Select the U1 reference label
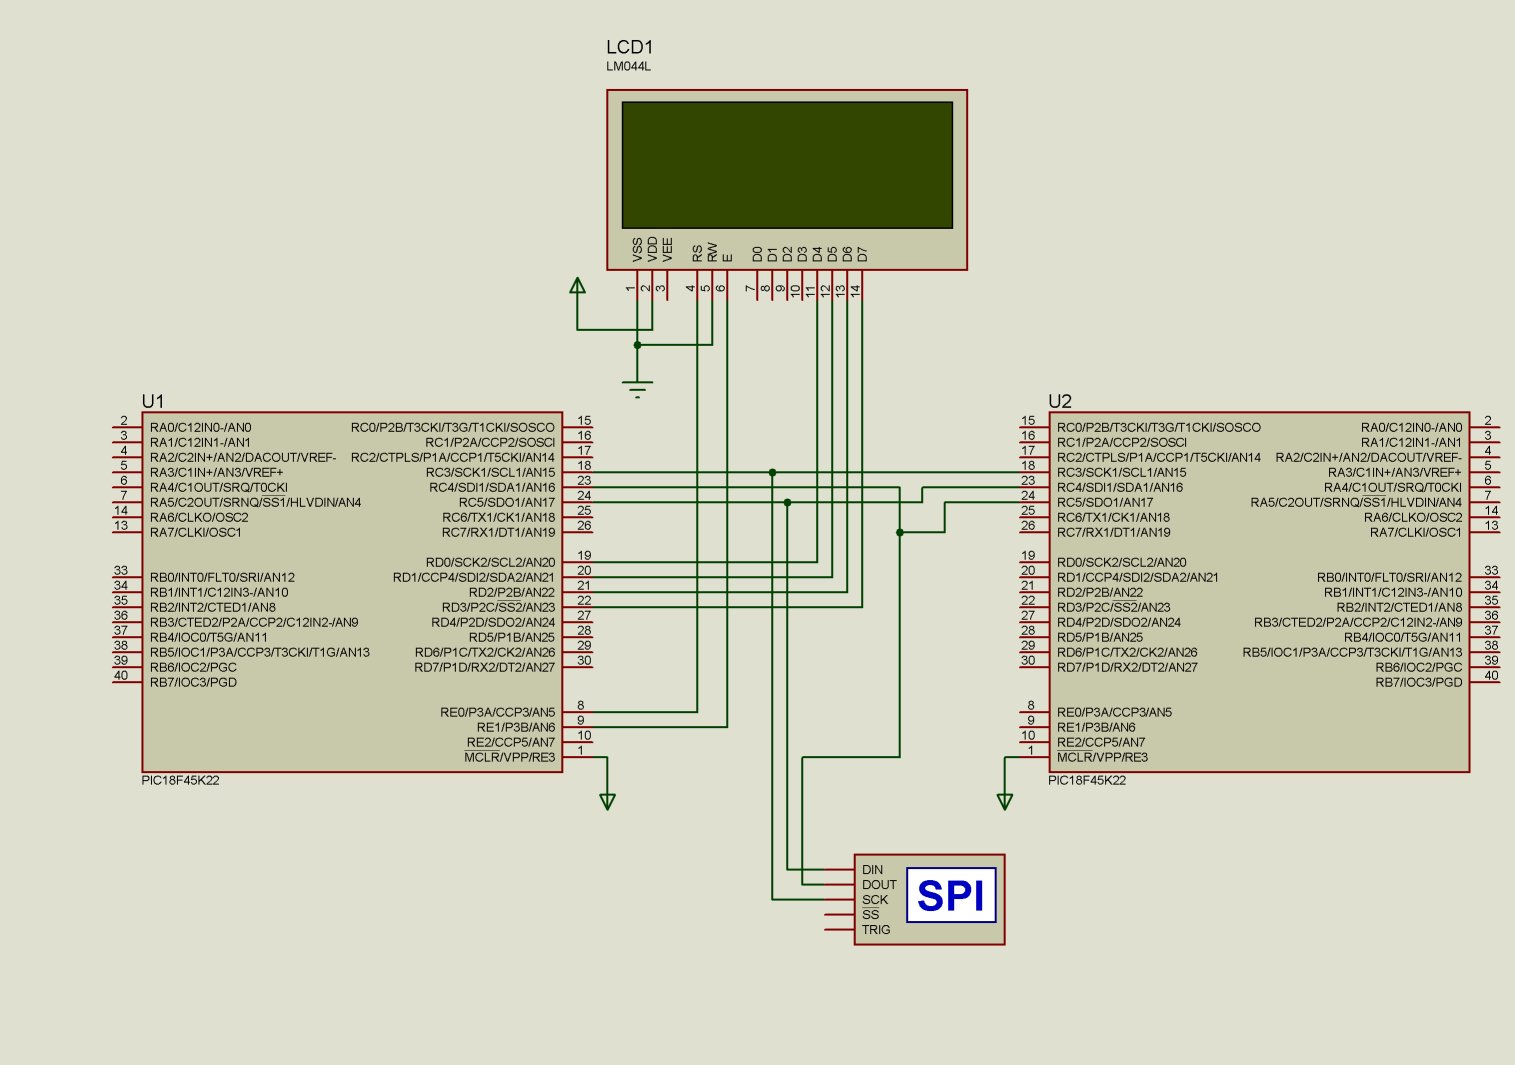 pyautogui.click(x=152, y=401)
